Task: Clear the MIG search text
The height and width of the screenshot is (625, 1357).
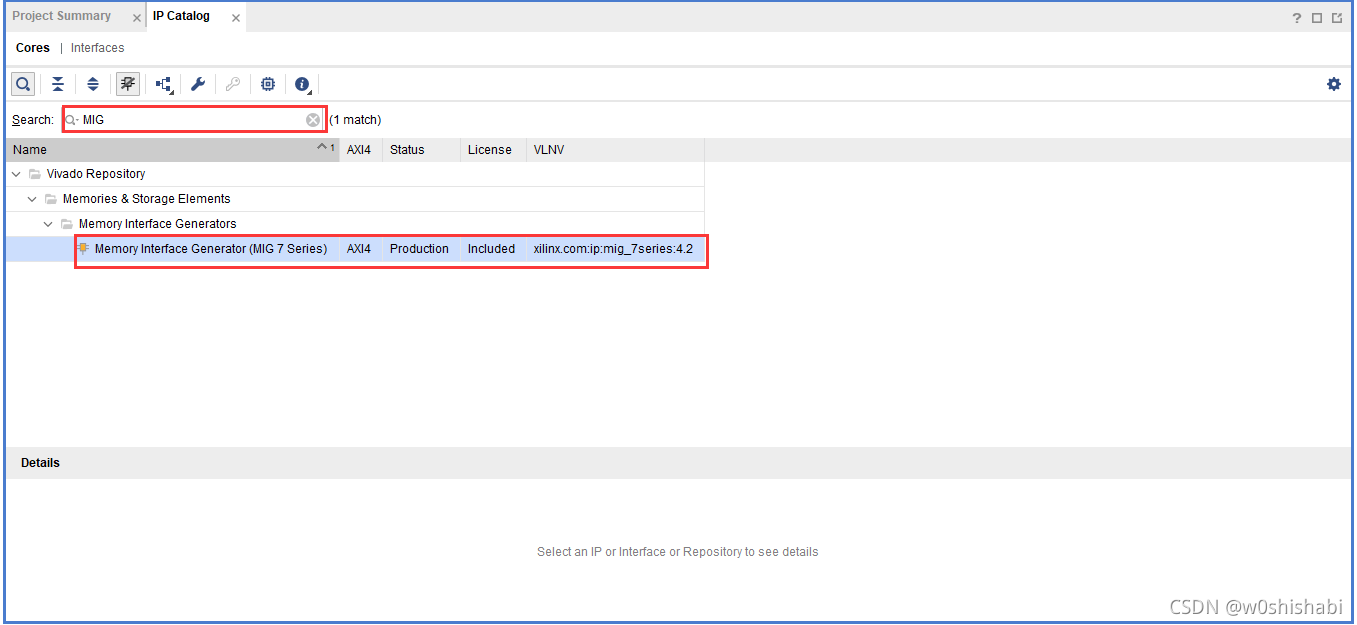Action: pos(313,120)
